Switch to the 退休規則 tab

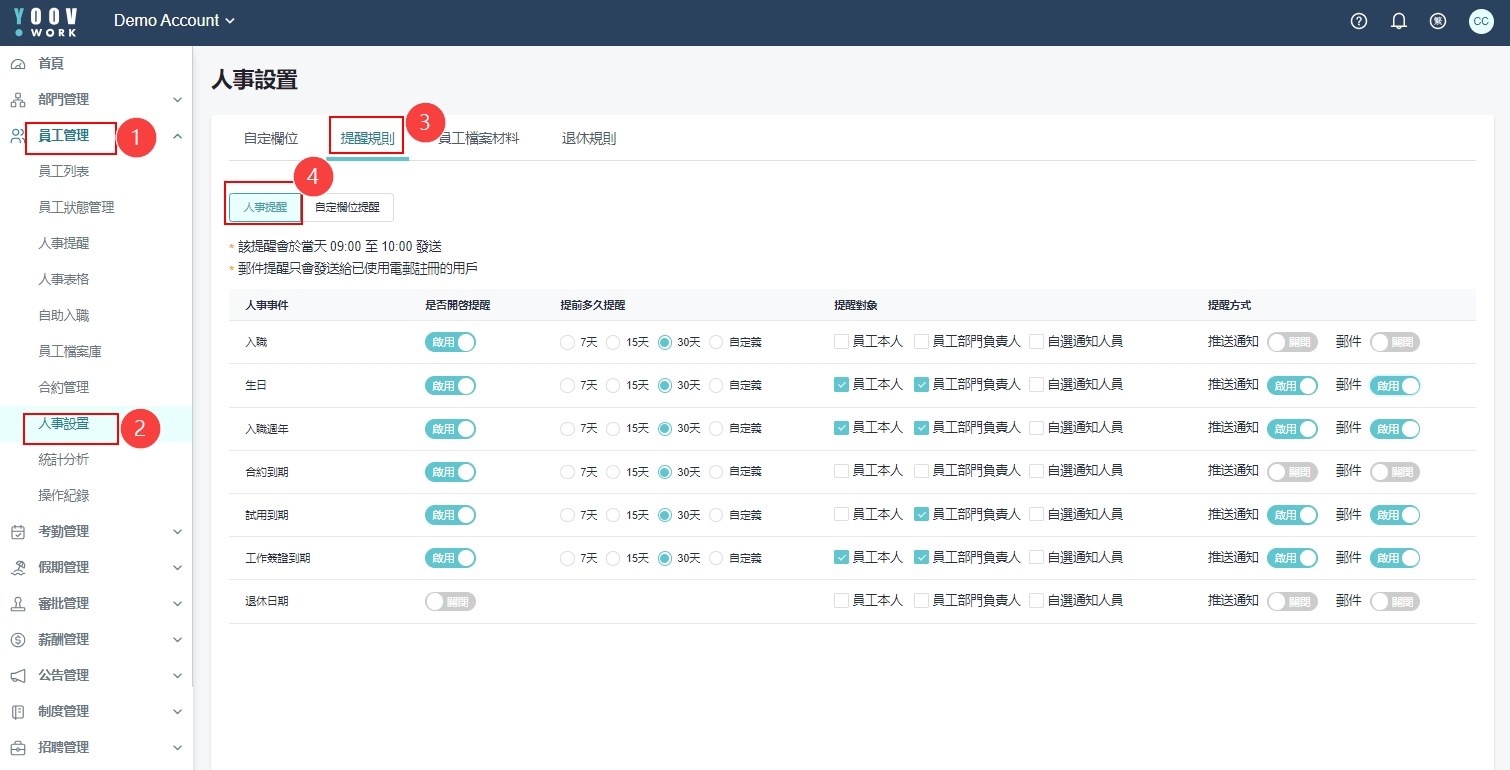(x=588, y=139)
